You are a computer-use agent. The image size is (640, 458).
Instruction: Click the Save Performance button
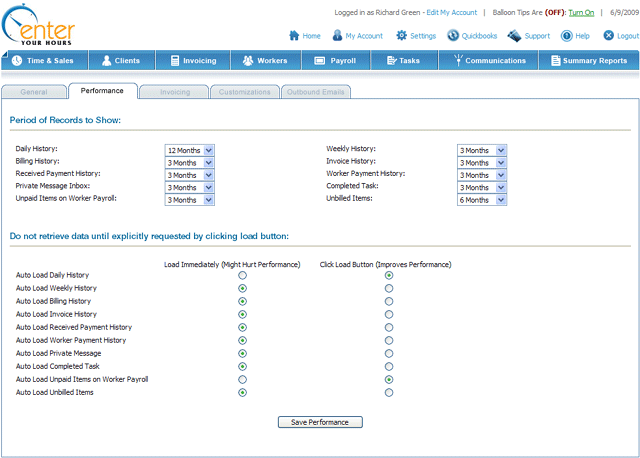point(320,422)
